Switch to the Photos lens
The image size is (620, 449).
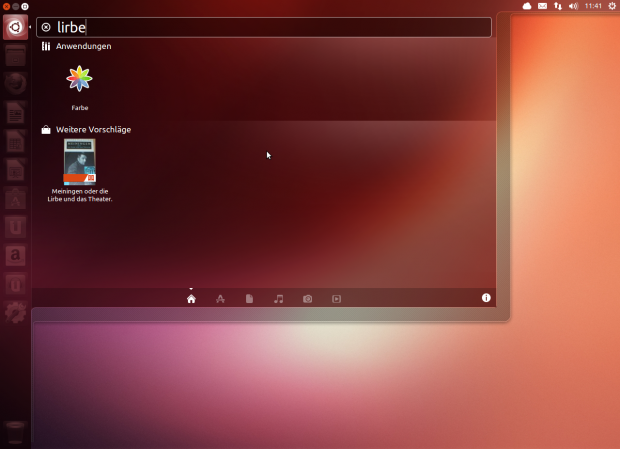click(307, 299)
